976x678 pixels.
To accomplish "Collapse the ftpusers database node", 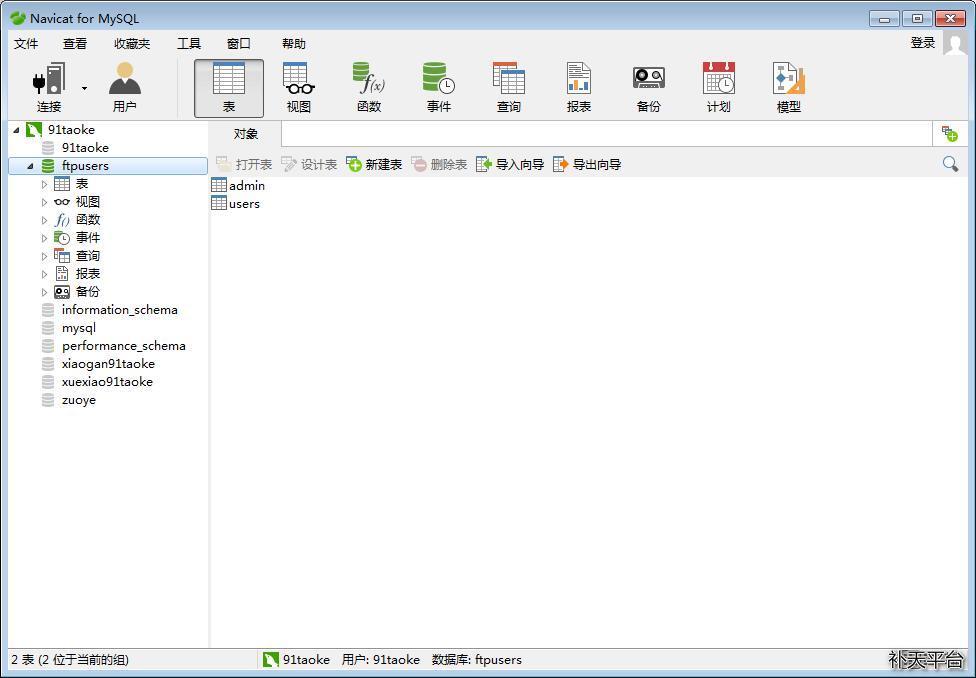I will (x=30, y=166).
